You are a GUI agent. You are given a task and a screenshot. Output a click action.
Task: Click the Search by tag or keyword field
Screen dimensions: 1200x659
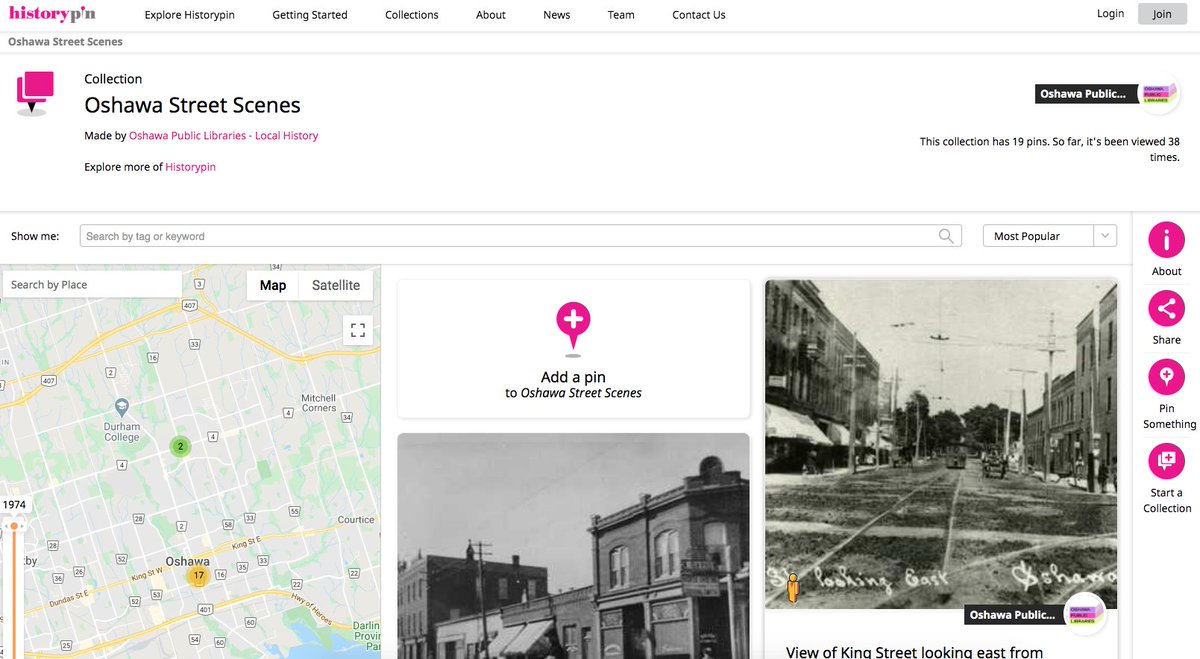[520, 236]
